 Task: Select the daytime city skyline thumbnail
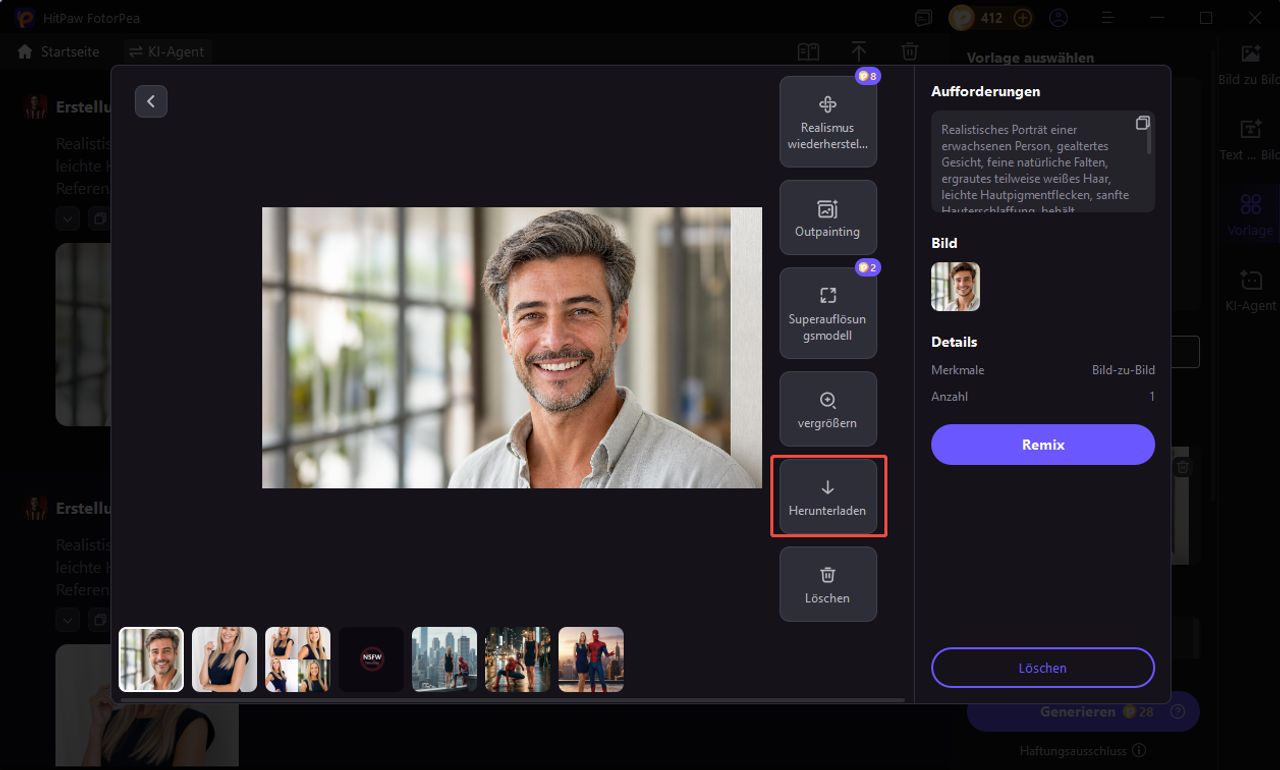point(444,659)
